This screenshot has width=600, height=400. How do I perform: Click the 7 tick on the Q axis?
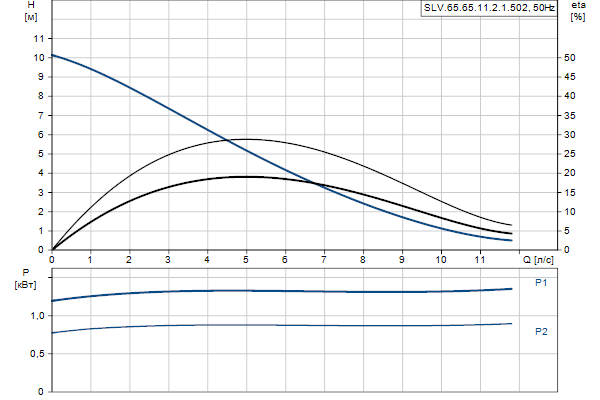pyautogui.click(x=324, y=260)
